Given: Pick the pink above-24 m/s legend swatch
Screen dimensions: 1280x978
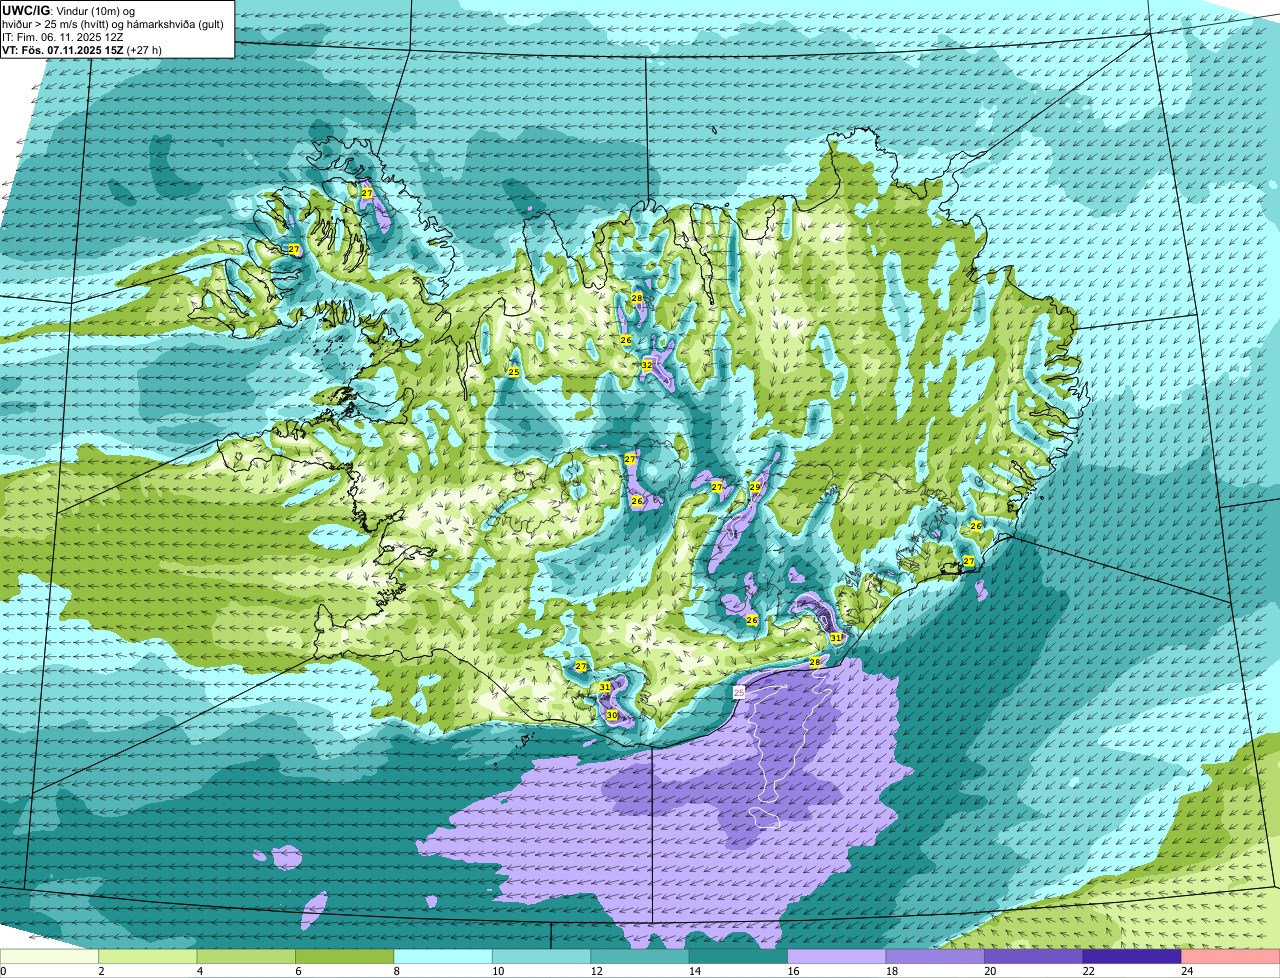Looking at the screenshot, I should [x=1231, y=956].
